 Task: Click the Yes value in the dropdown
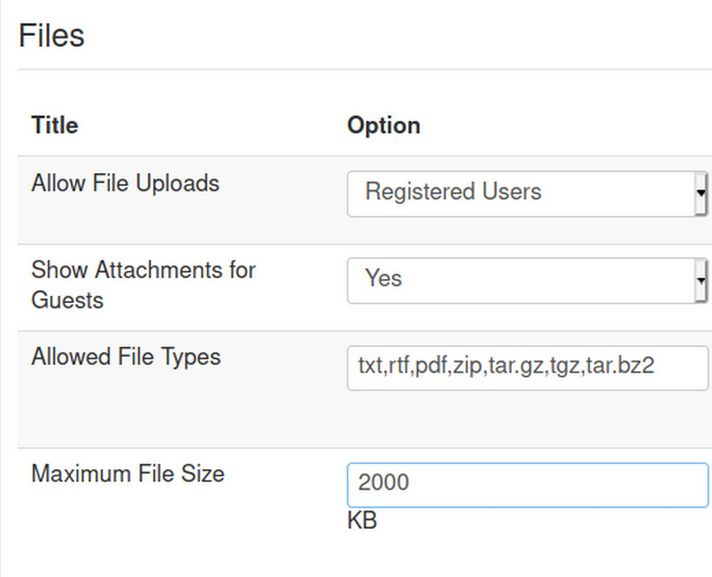[383, 279]
